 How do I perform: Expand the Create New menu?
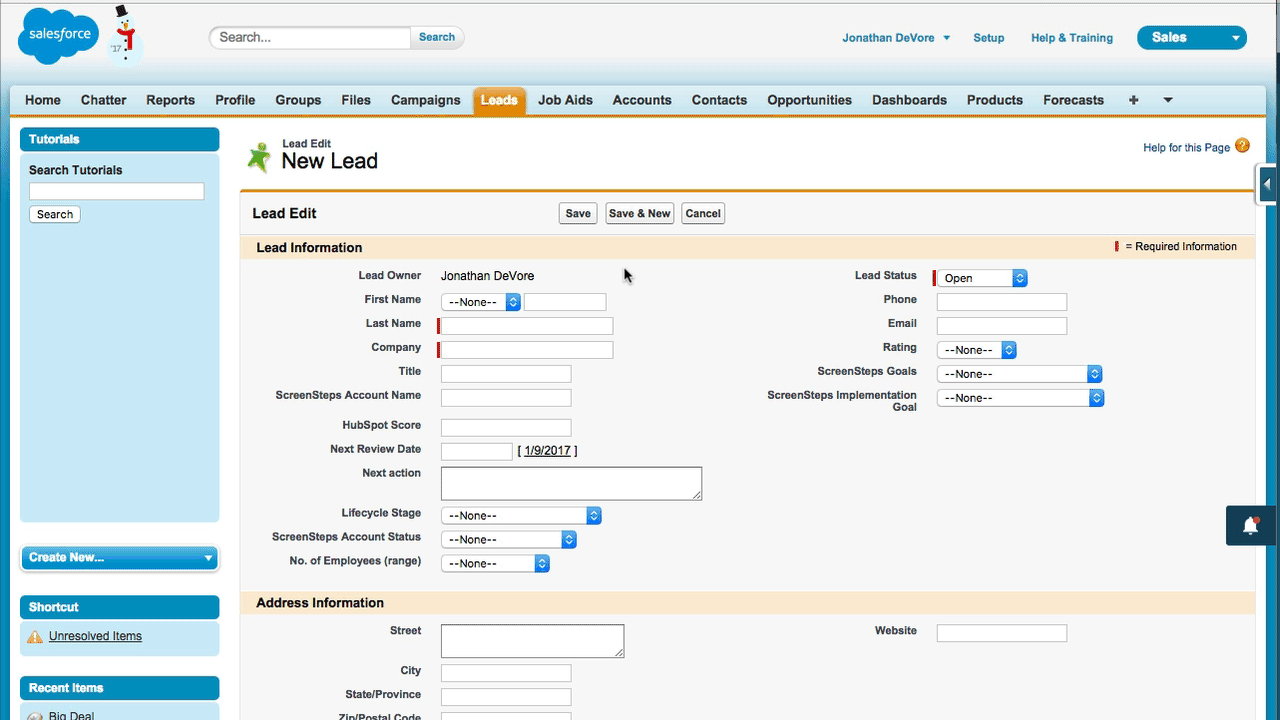coord(119,558)
